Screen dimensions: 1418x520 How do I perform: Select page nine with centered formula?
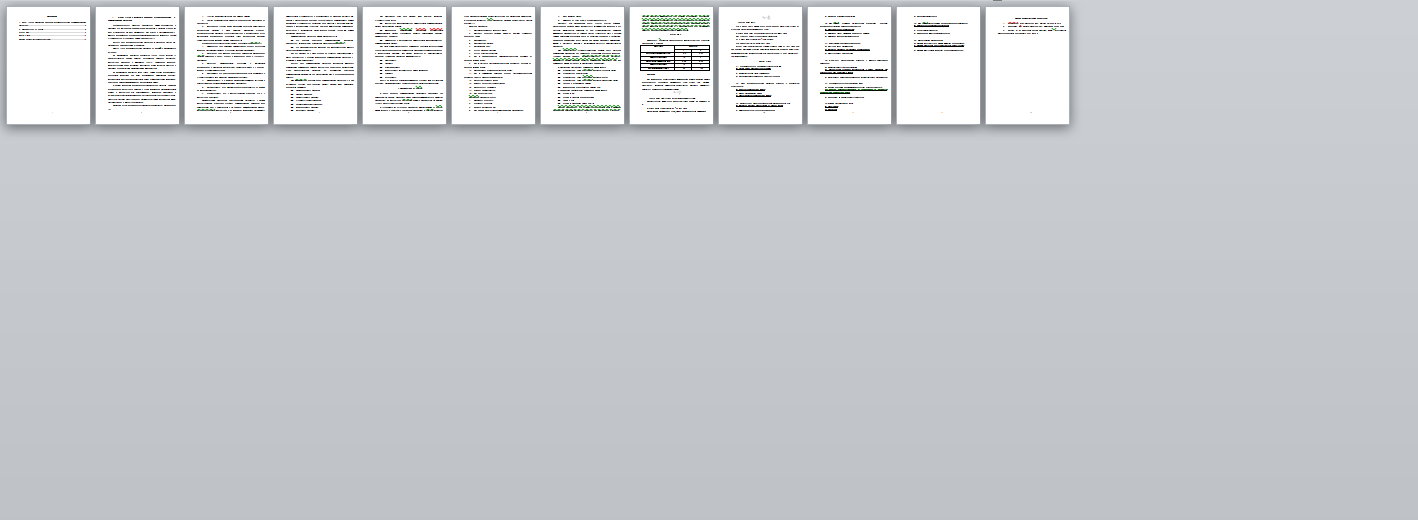(760, 66)
